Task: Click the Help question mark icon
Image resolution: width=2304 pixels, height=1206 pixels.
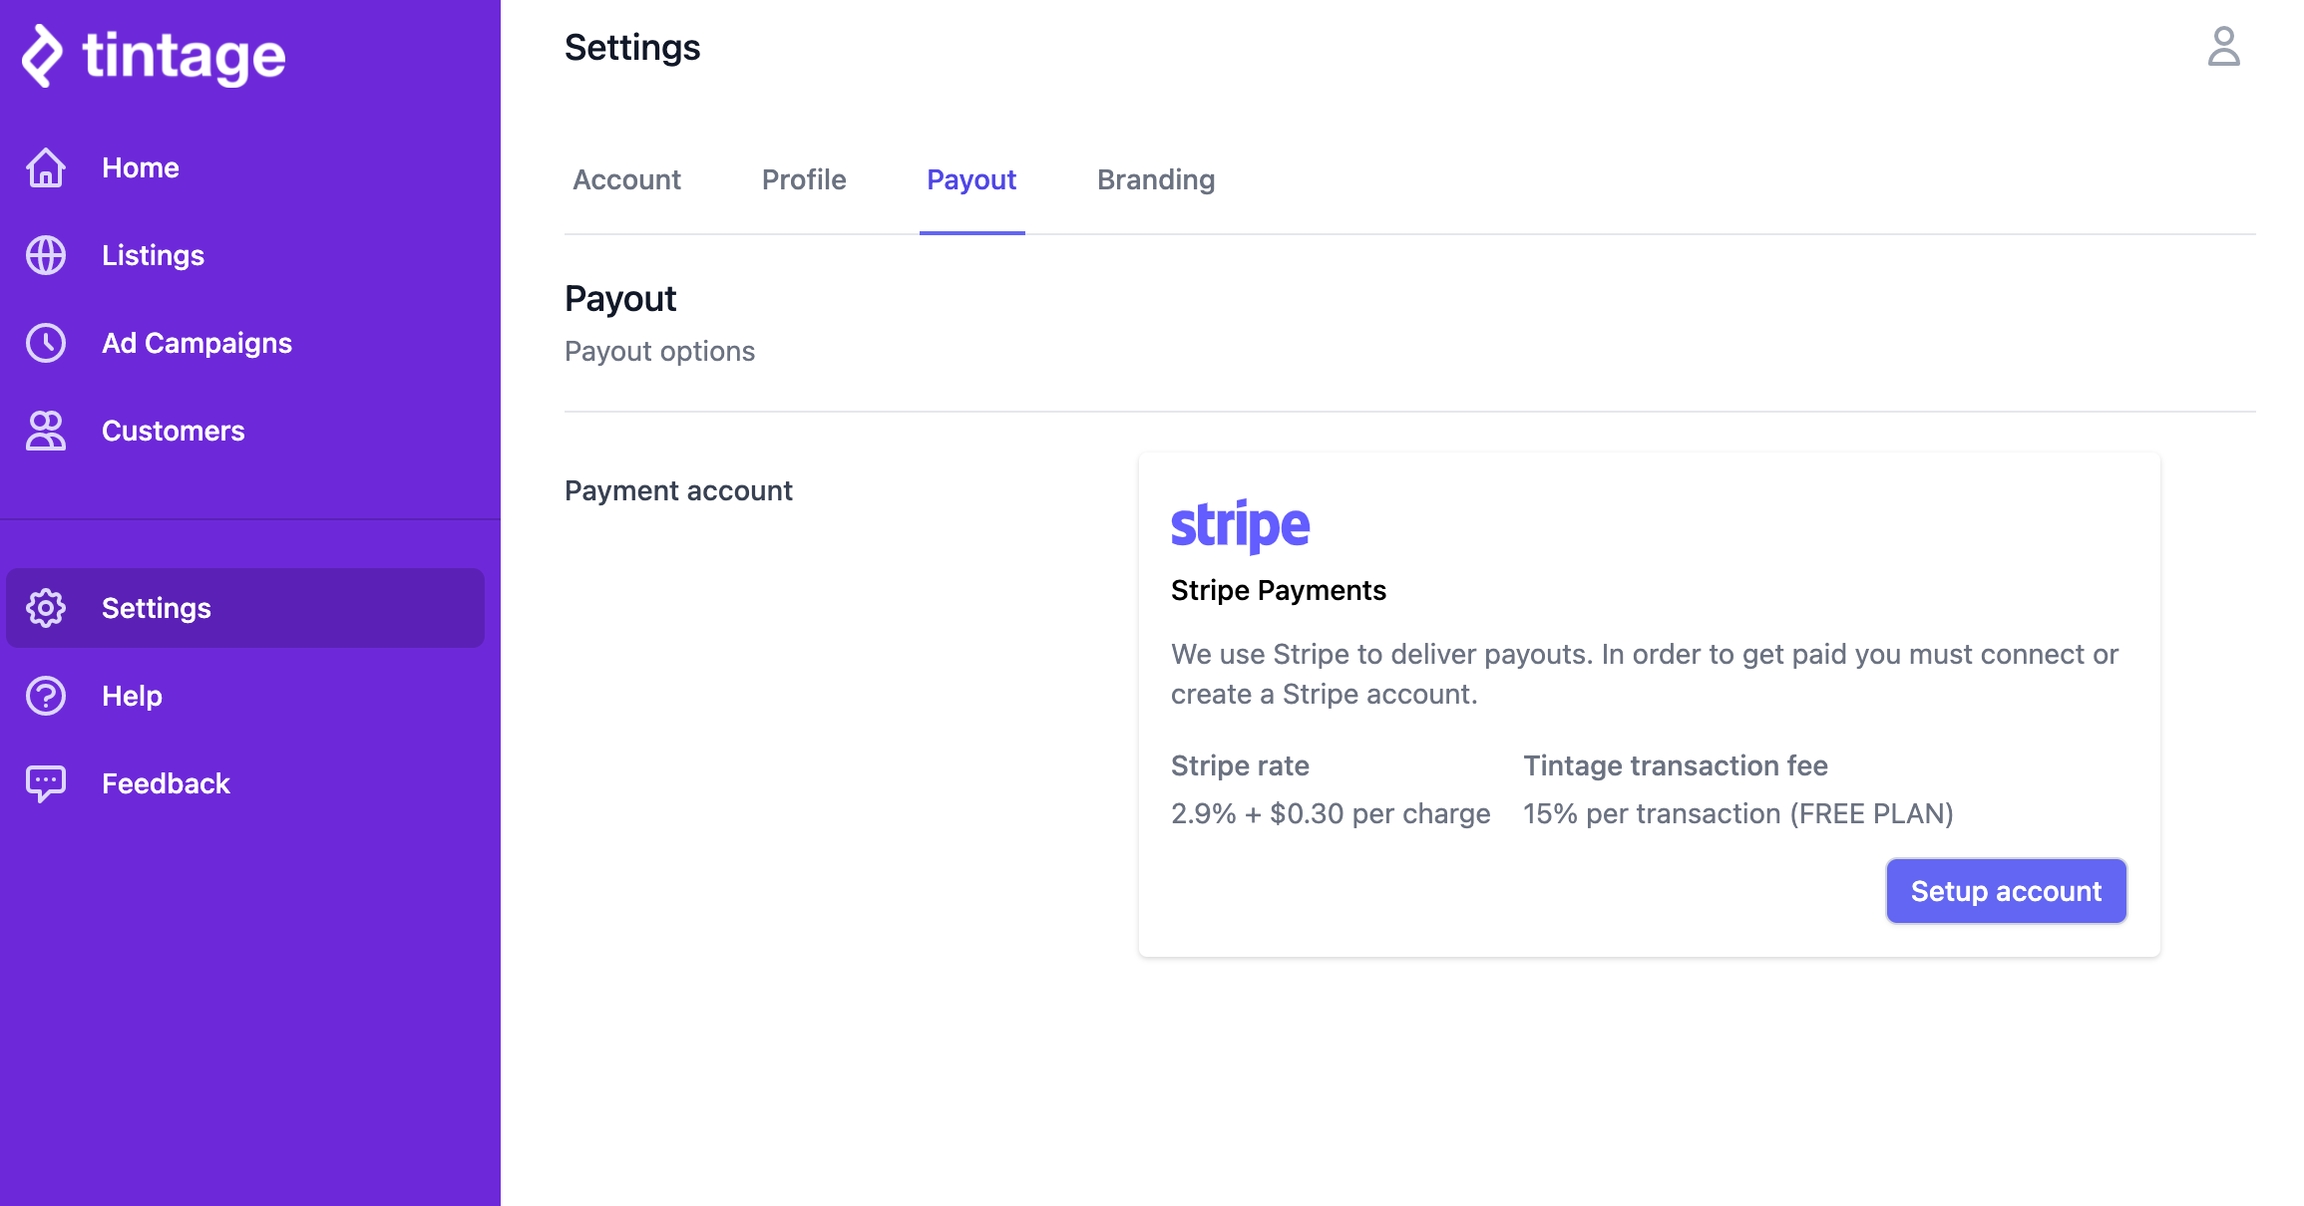Action: pyautogui.click(x=46, y=696)
